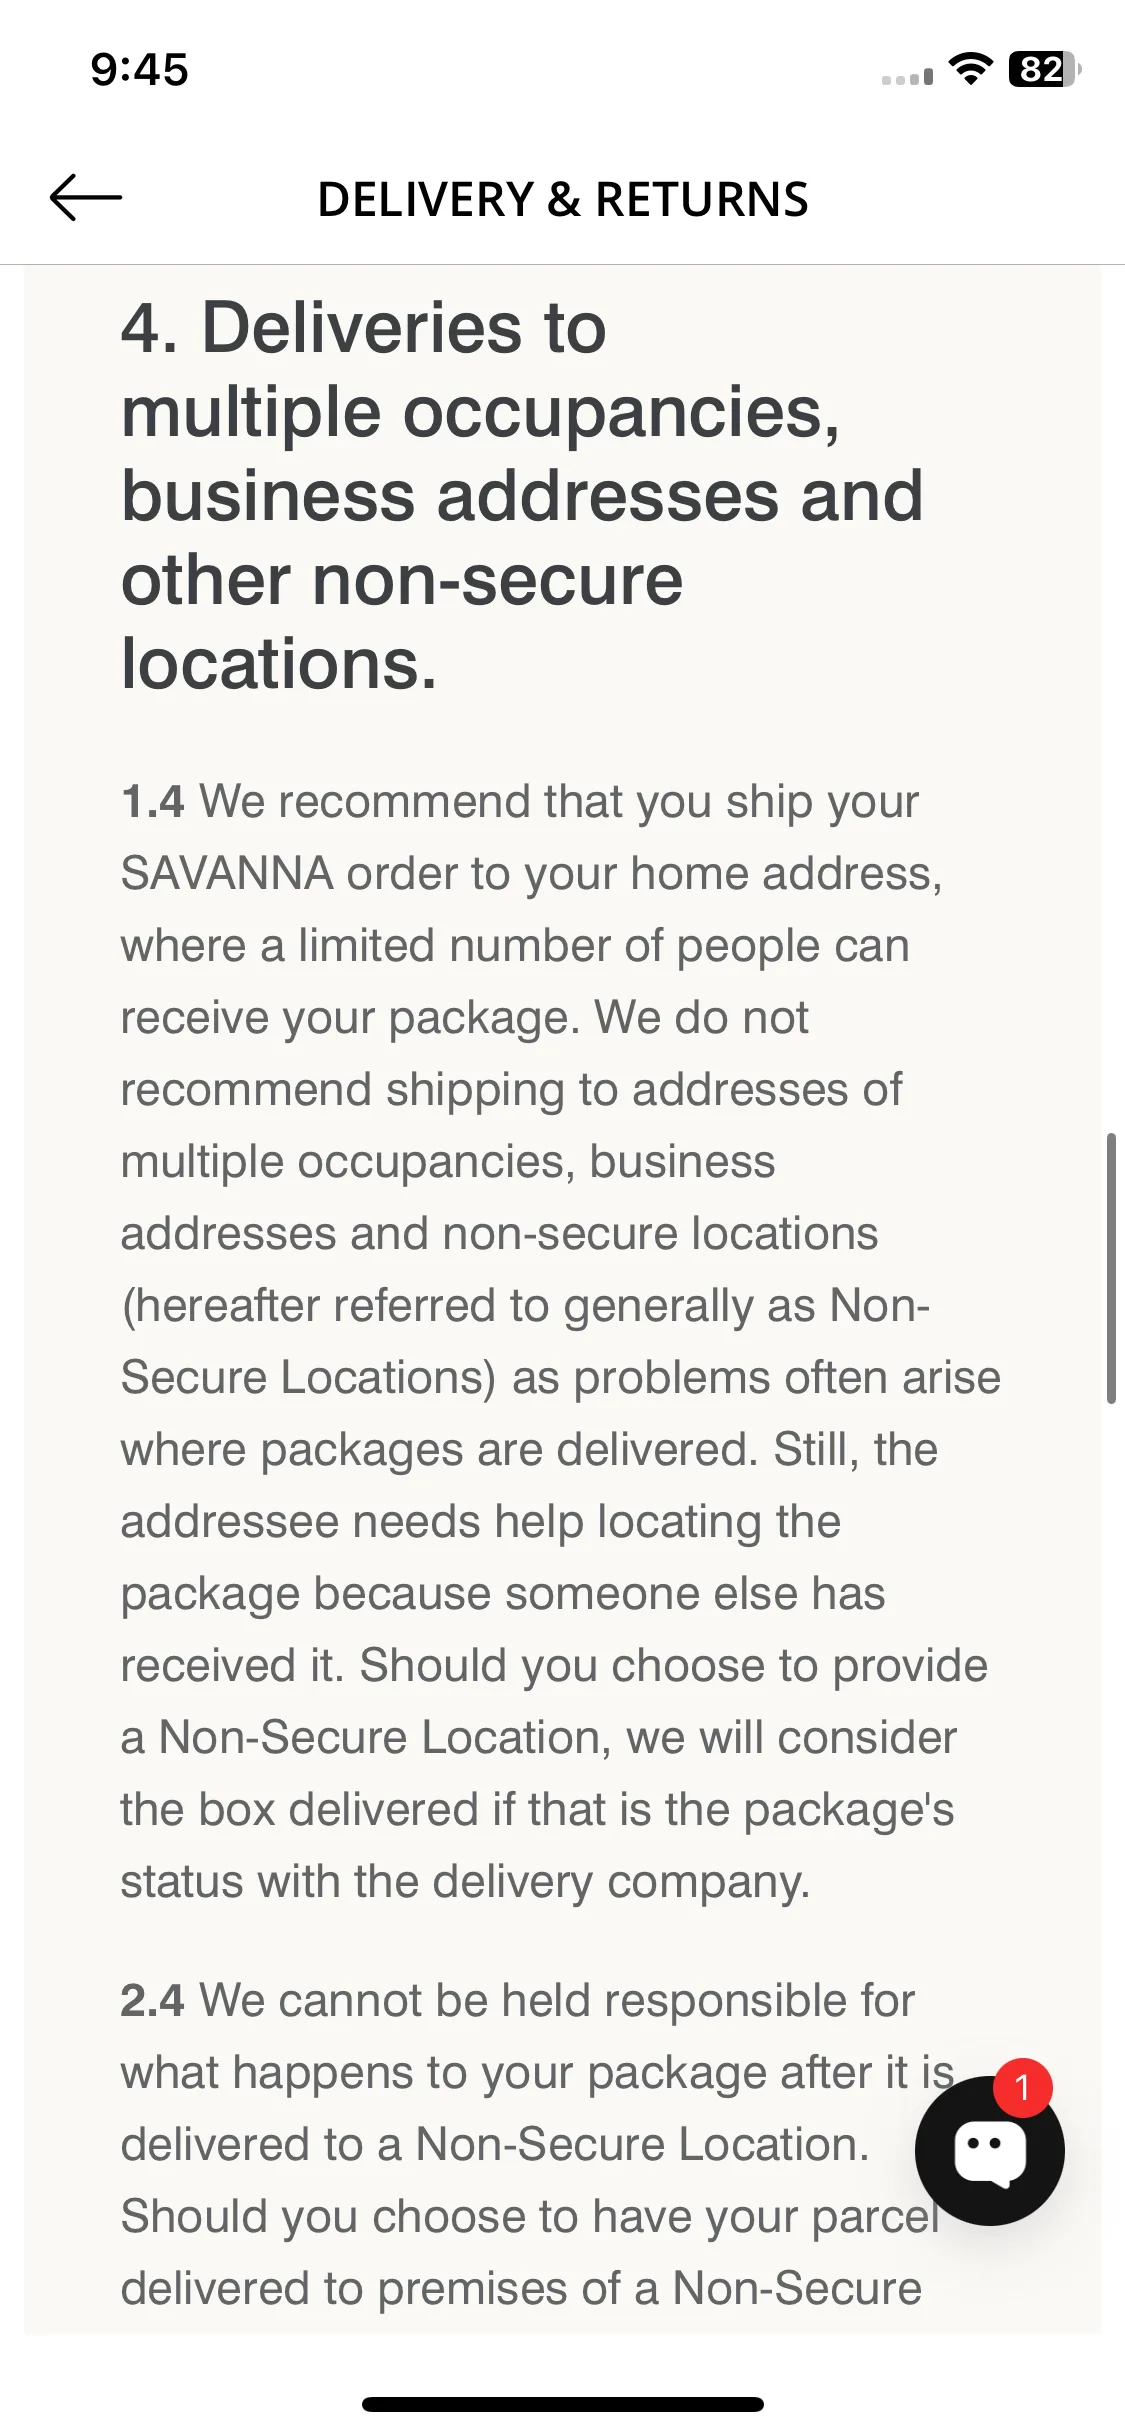Click the vertical scrollbar indicator
Screen dimensions: 1125x2436
click(x=1111, y=1268)
